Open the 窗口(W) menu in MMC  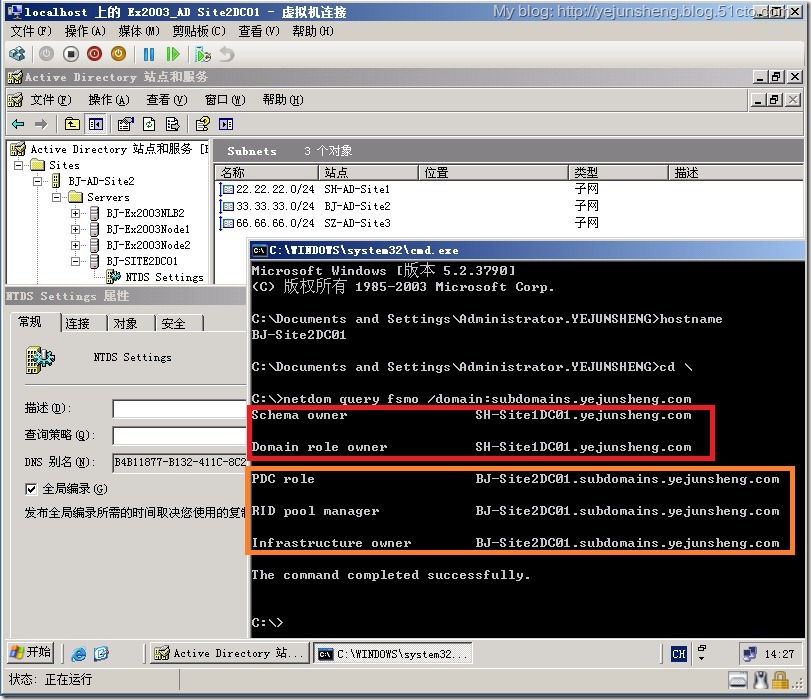pos(225,100)
